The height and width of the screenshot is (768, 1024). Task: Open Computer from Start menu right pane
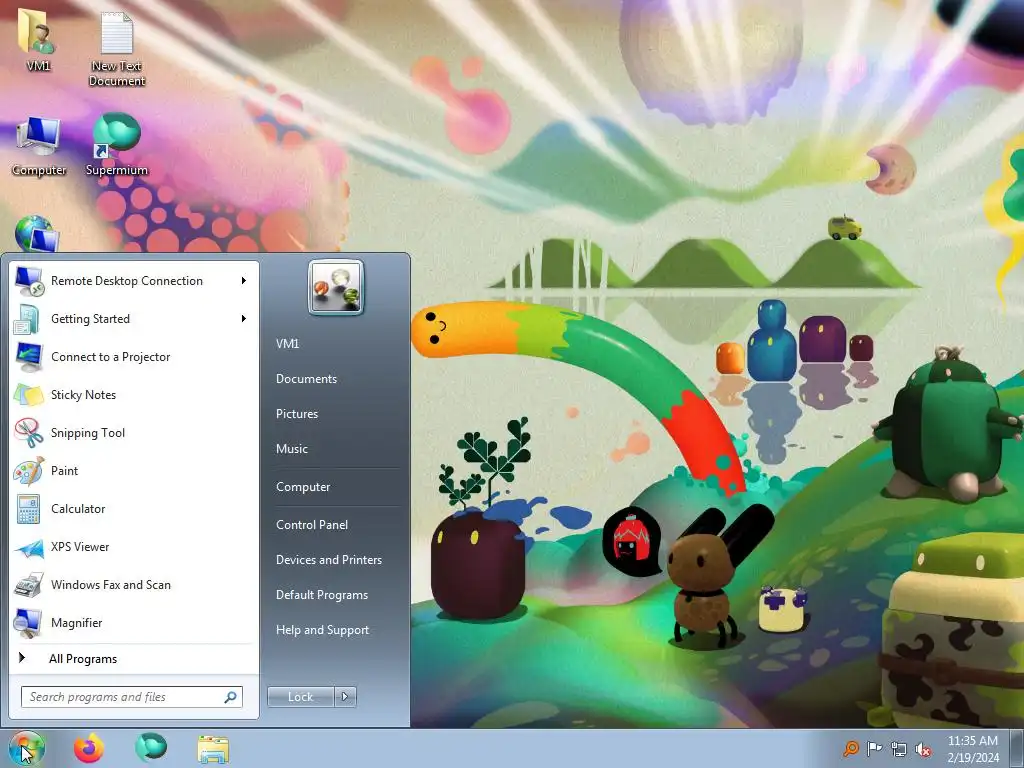coord(302,487)
